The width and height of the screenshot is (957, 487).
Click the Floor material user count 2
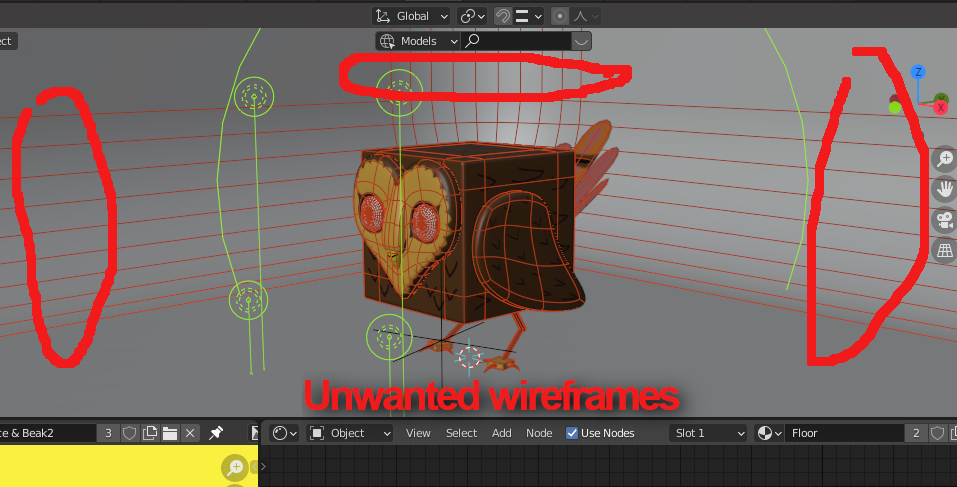point(915,433)
